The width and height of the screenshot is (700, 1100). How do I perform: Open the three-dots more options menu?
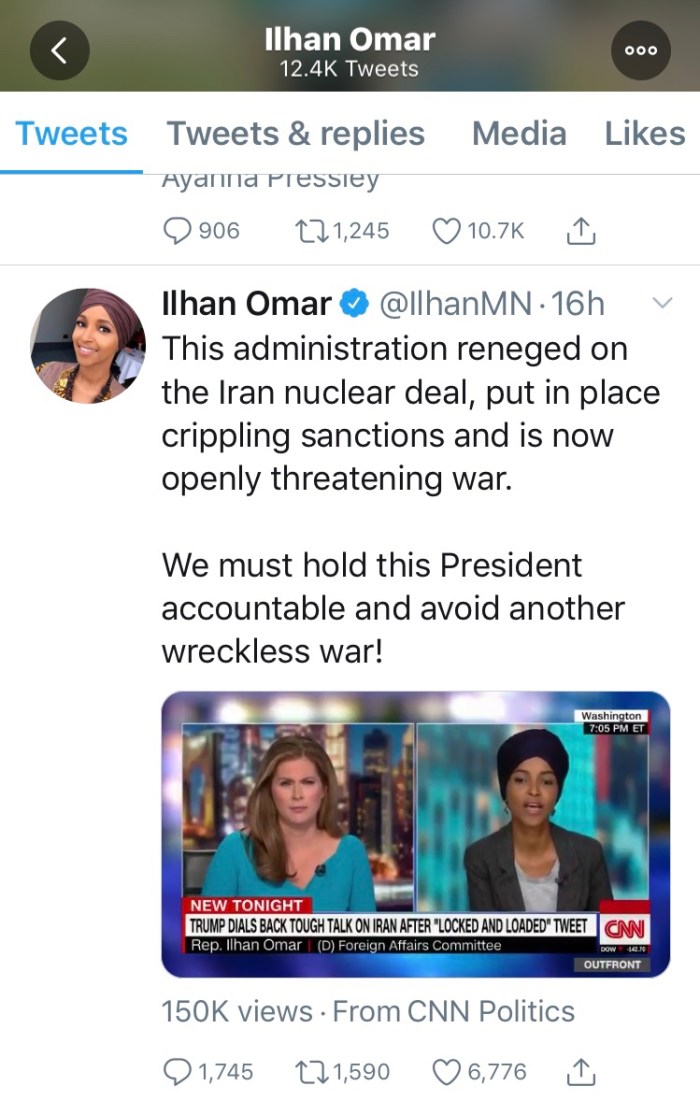640,50
